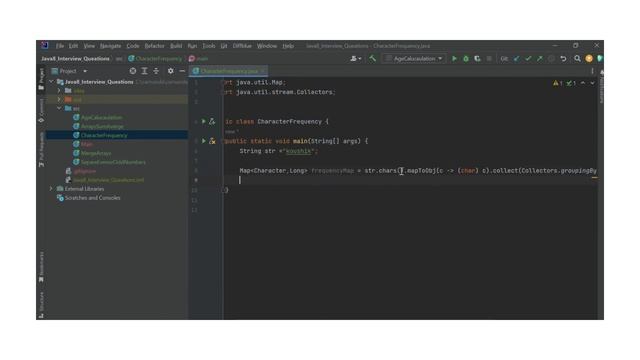Open the Build menu
Image resolution: width=640 pixels, height=360 pixels.
[x=176, y=46]
